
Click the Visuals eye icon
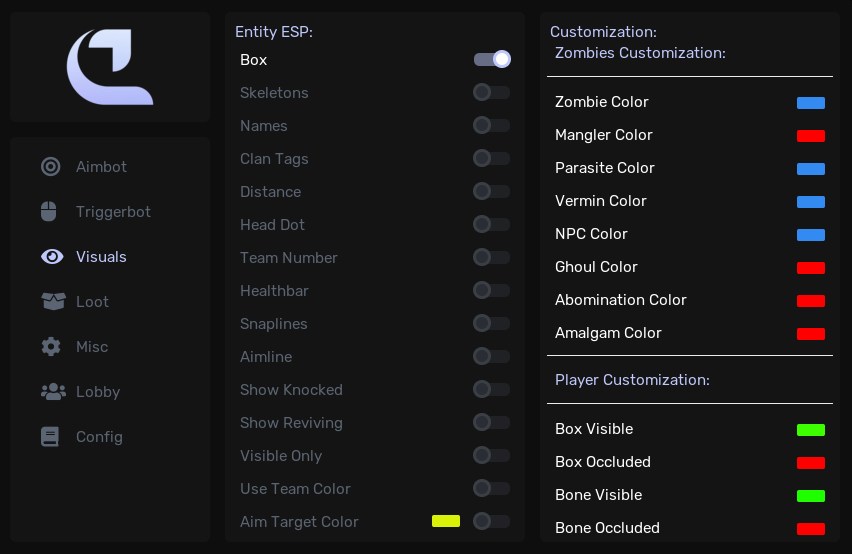coord(52,256)
